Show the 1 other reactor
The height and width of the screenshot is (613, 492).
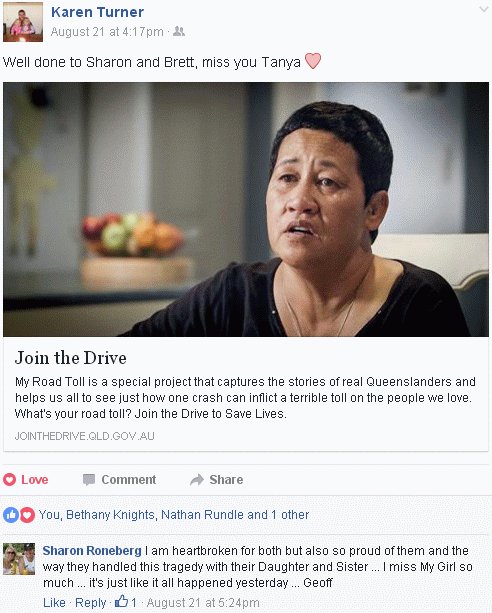tap(290, 515)
